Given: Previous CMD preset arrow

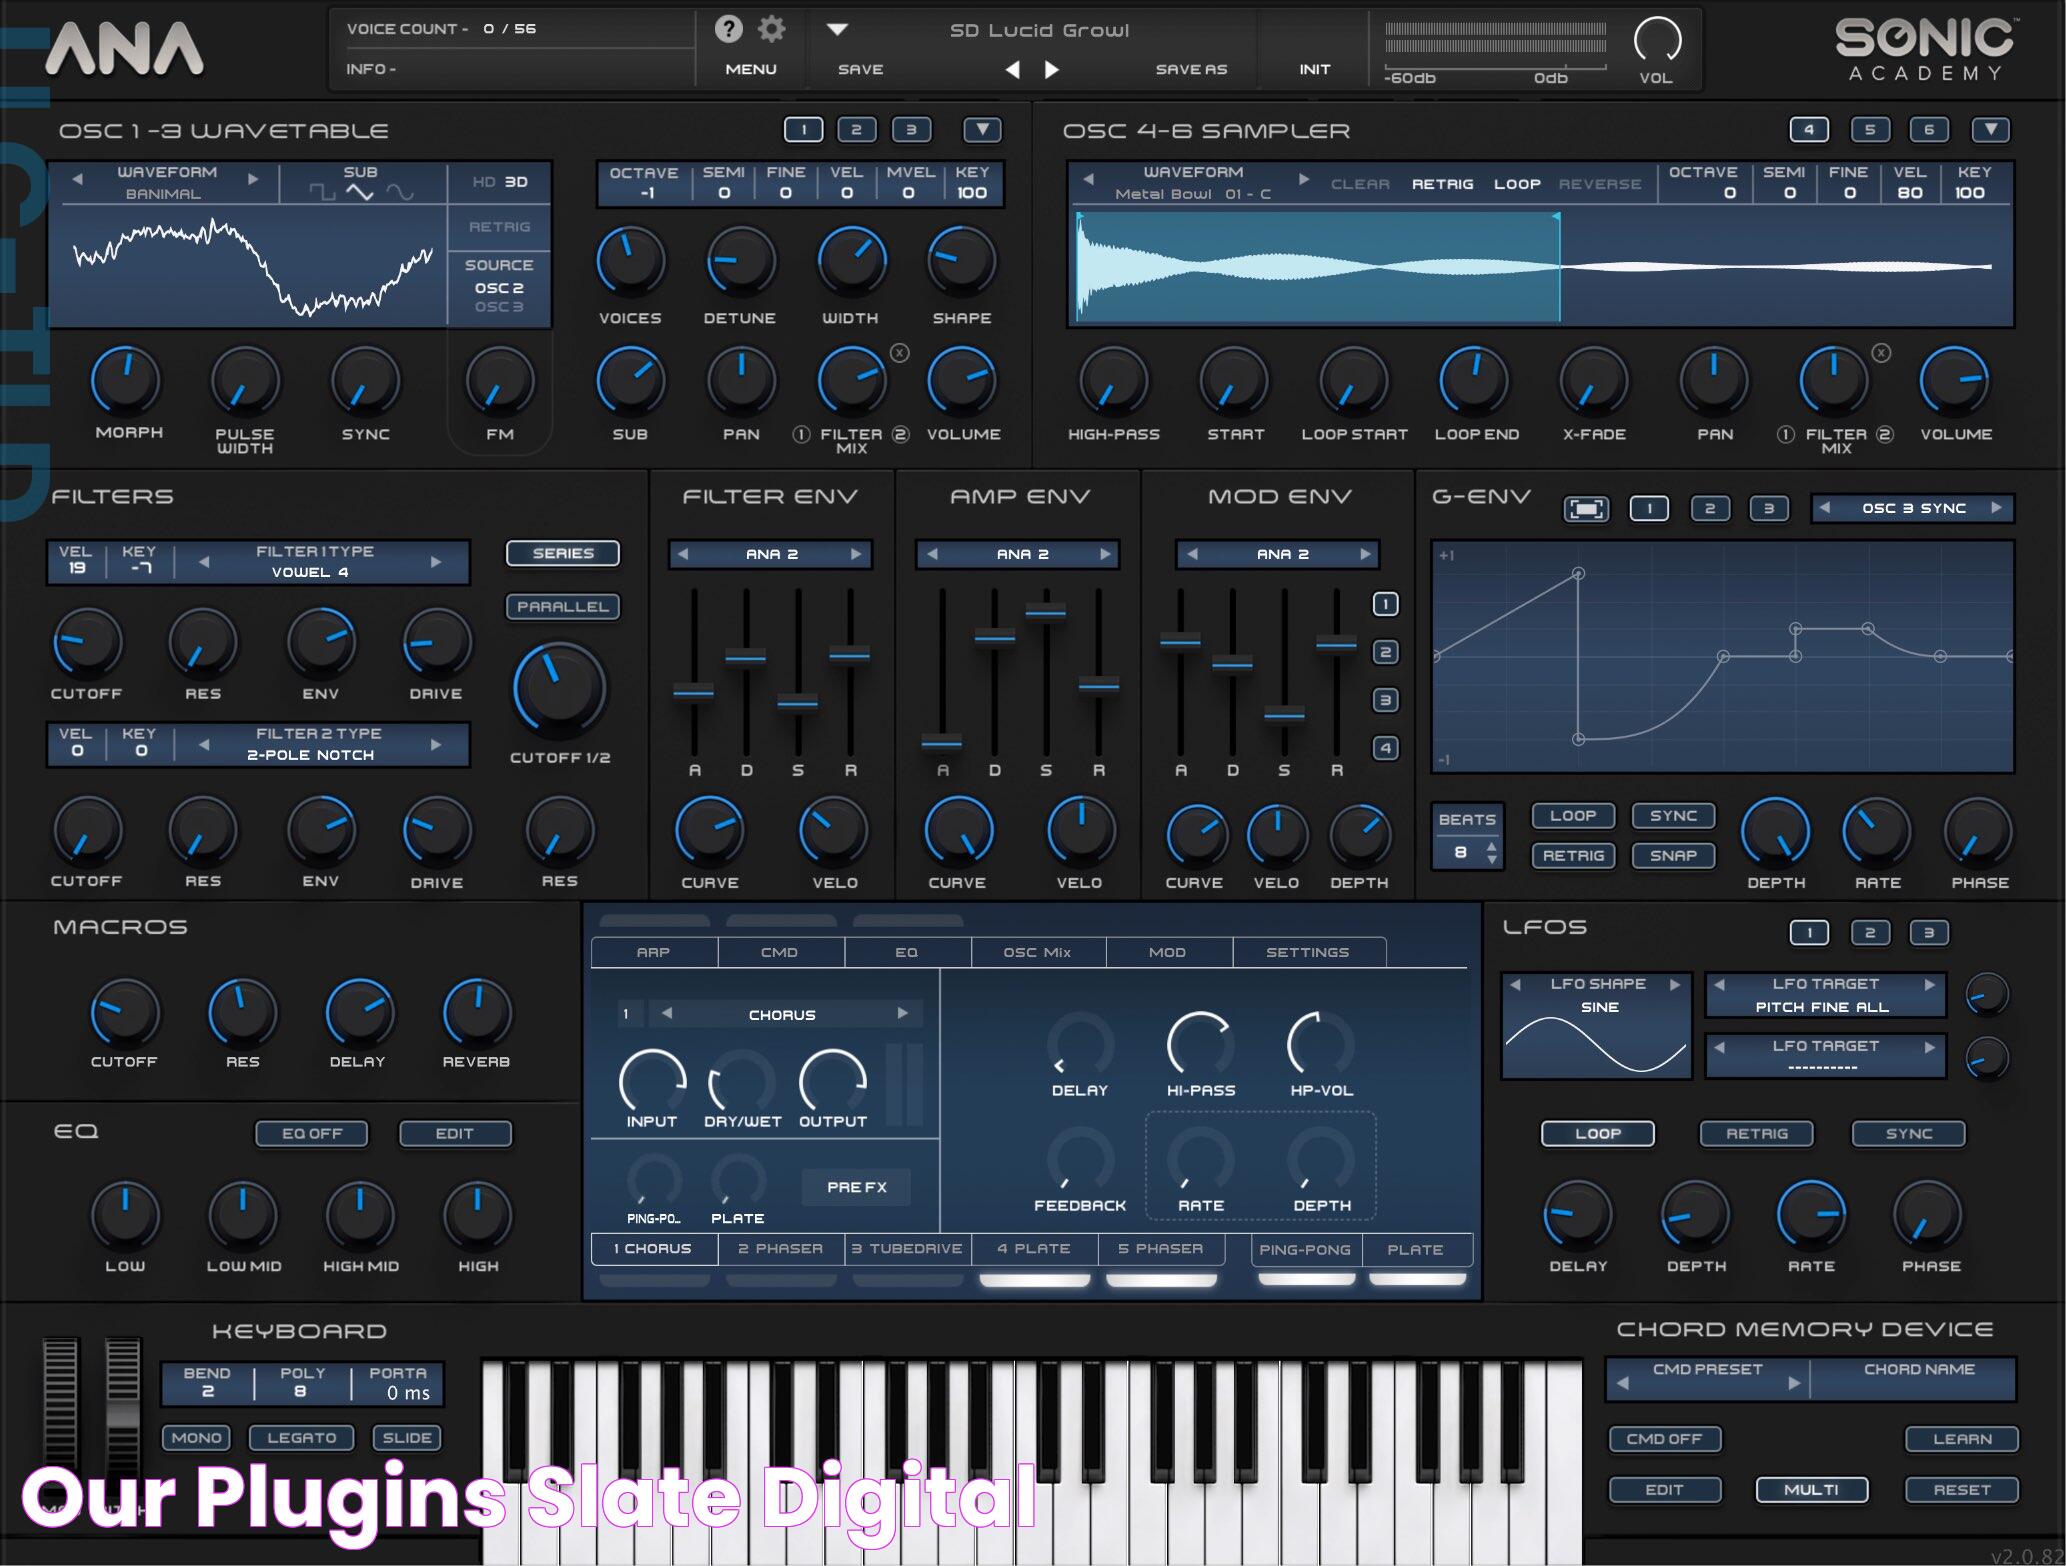Looking at the screenshot, I should click(x=1622, y=1384).
